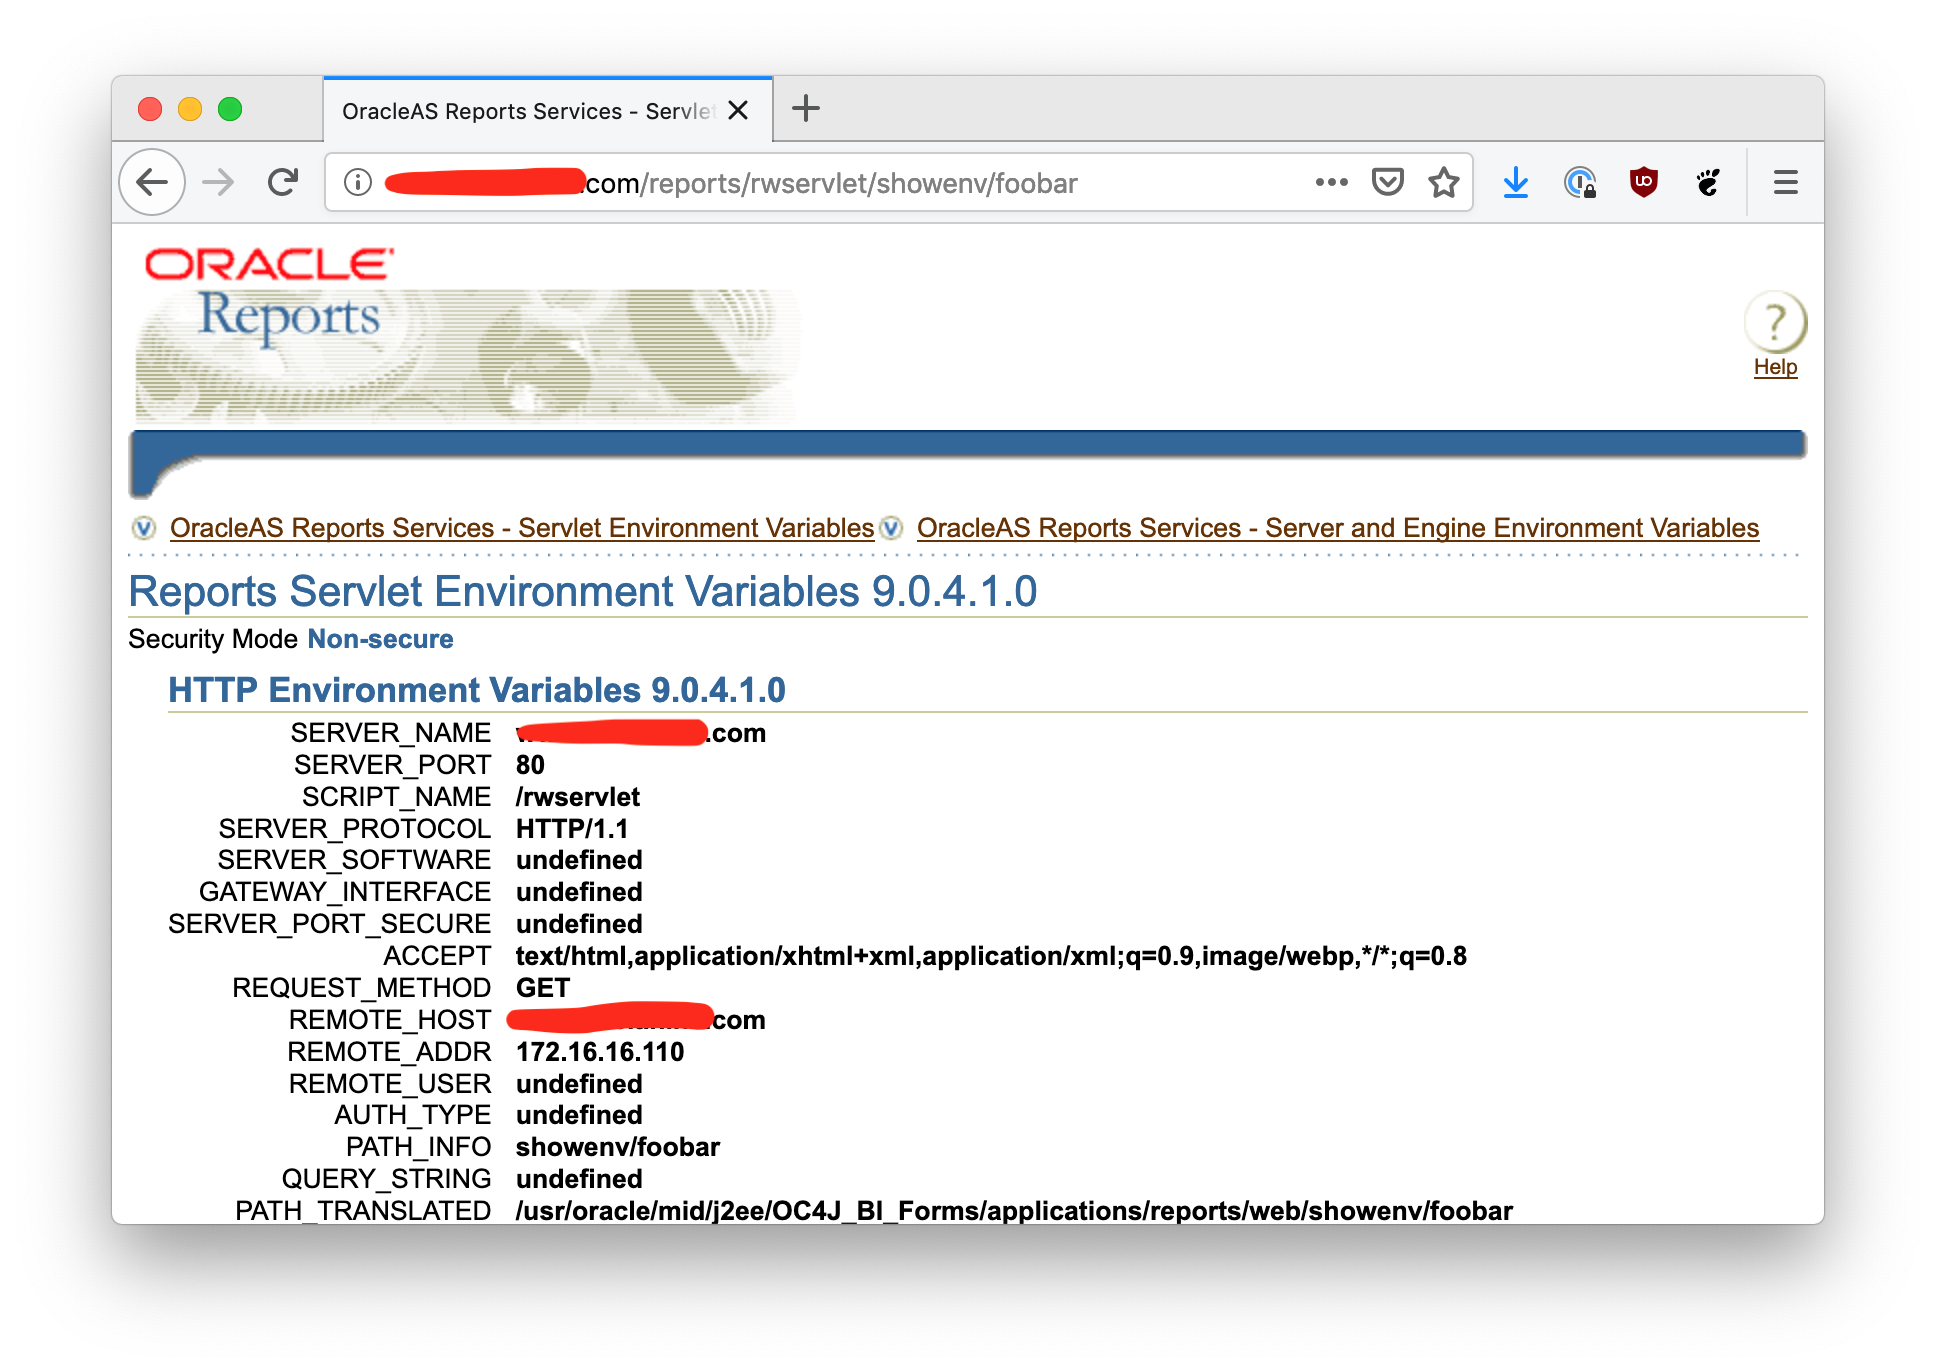This screenshot has height=1372, width=1936.
Task: Click the SERVER_NAME label
Action: 391,733
